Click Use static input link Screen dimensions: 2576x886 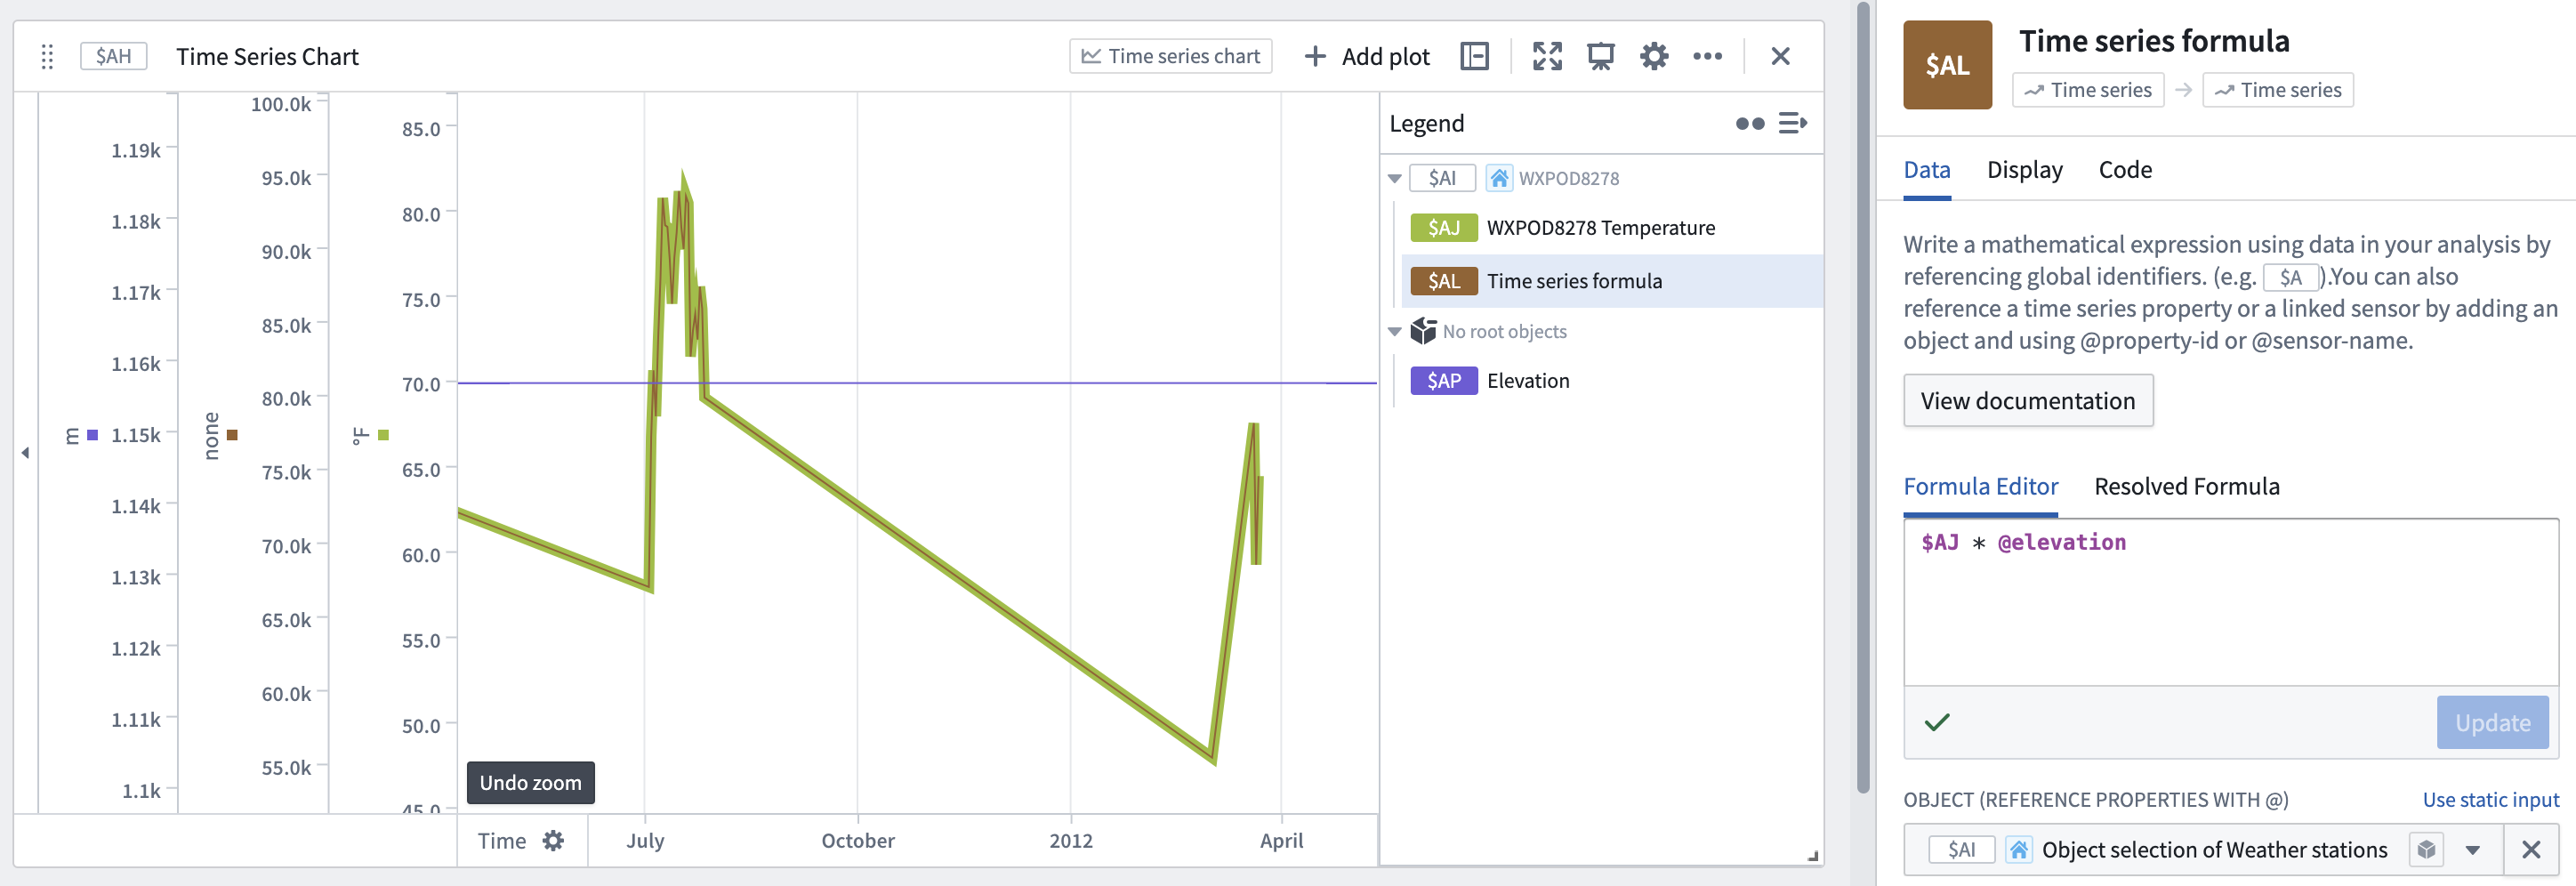(2490, 800)
